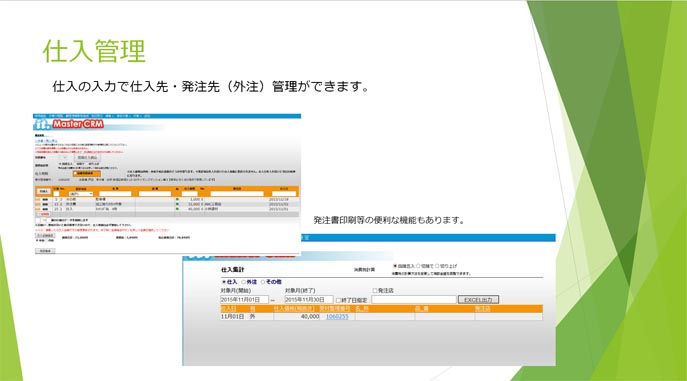This screenshot has width=687, height=381.
Task: Click the 仕入集計 heading
Action: tap(233, 270)
